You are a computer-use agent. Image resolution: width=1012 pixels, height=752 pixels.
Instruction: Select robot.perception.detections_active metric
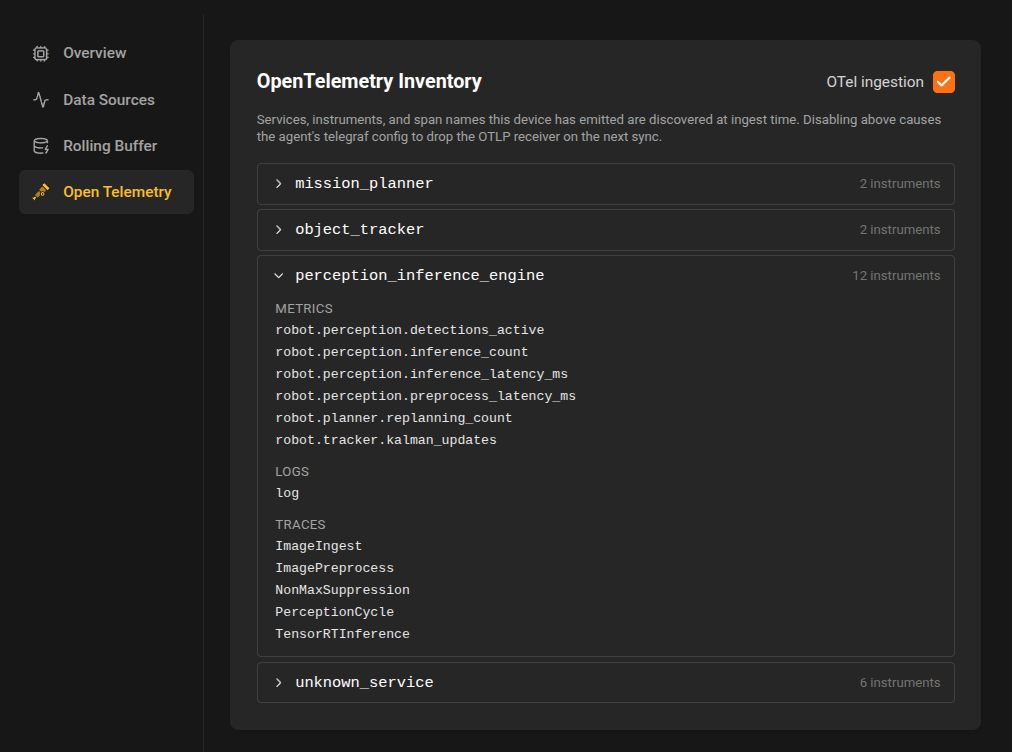(409, 330)
